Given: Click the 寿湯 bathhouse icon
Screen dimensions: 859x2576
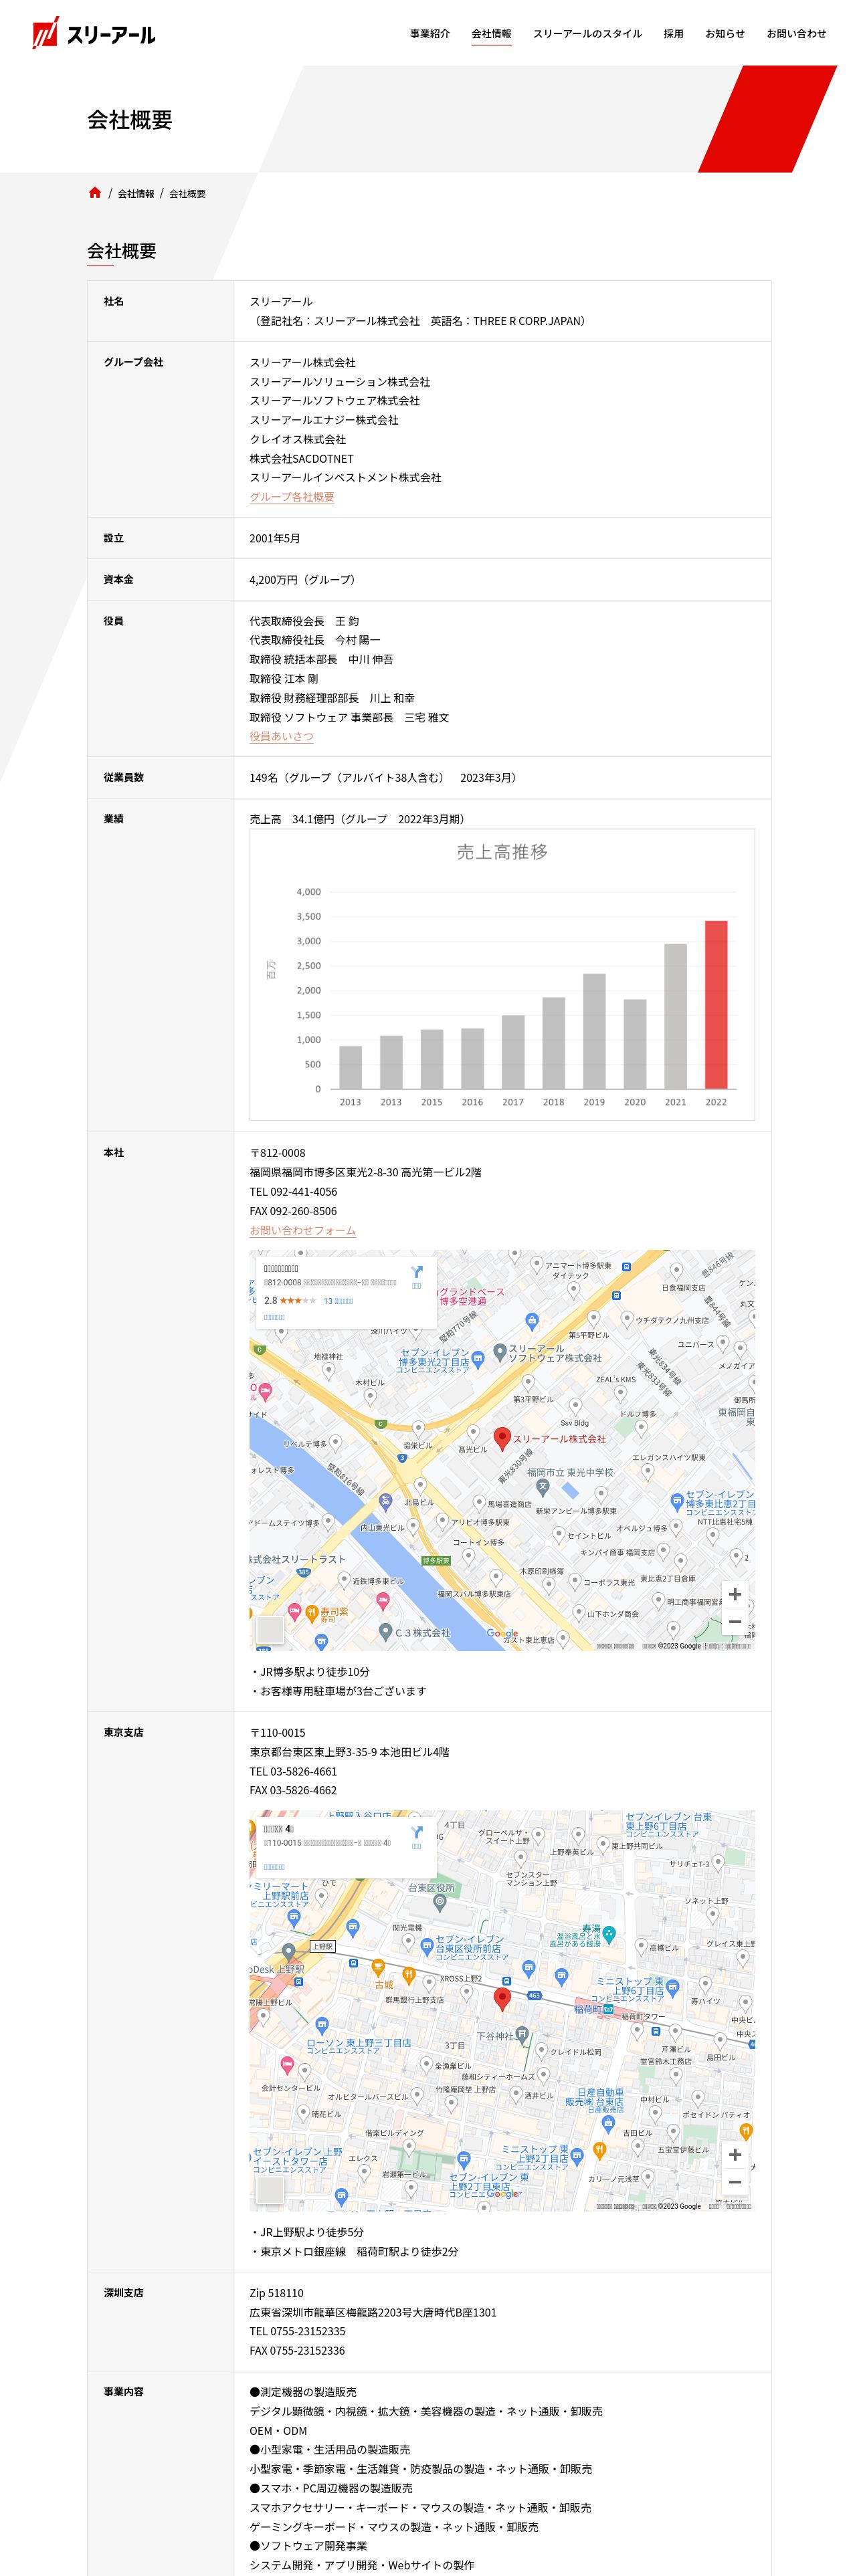Looking at the screenshot, I should tap(609, 1934).
